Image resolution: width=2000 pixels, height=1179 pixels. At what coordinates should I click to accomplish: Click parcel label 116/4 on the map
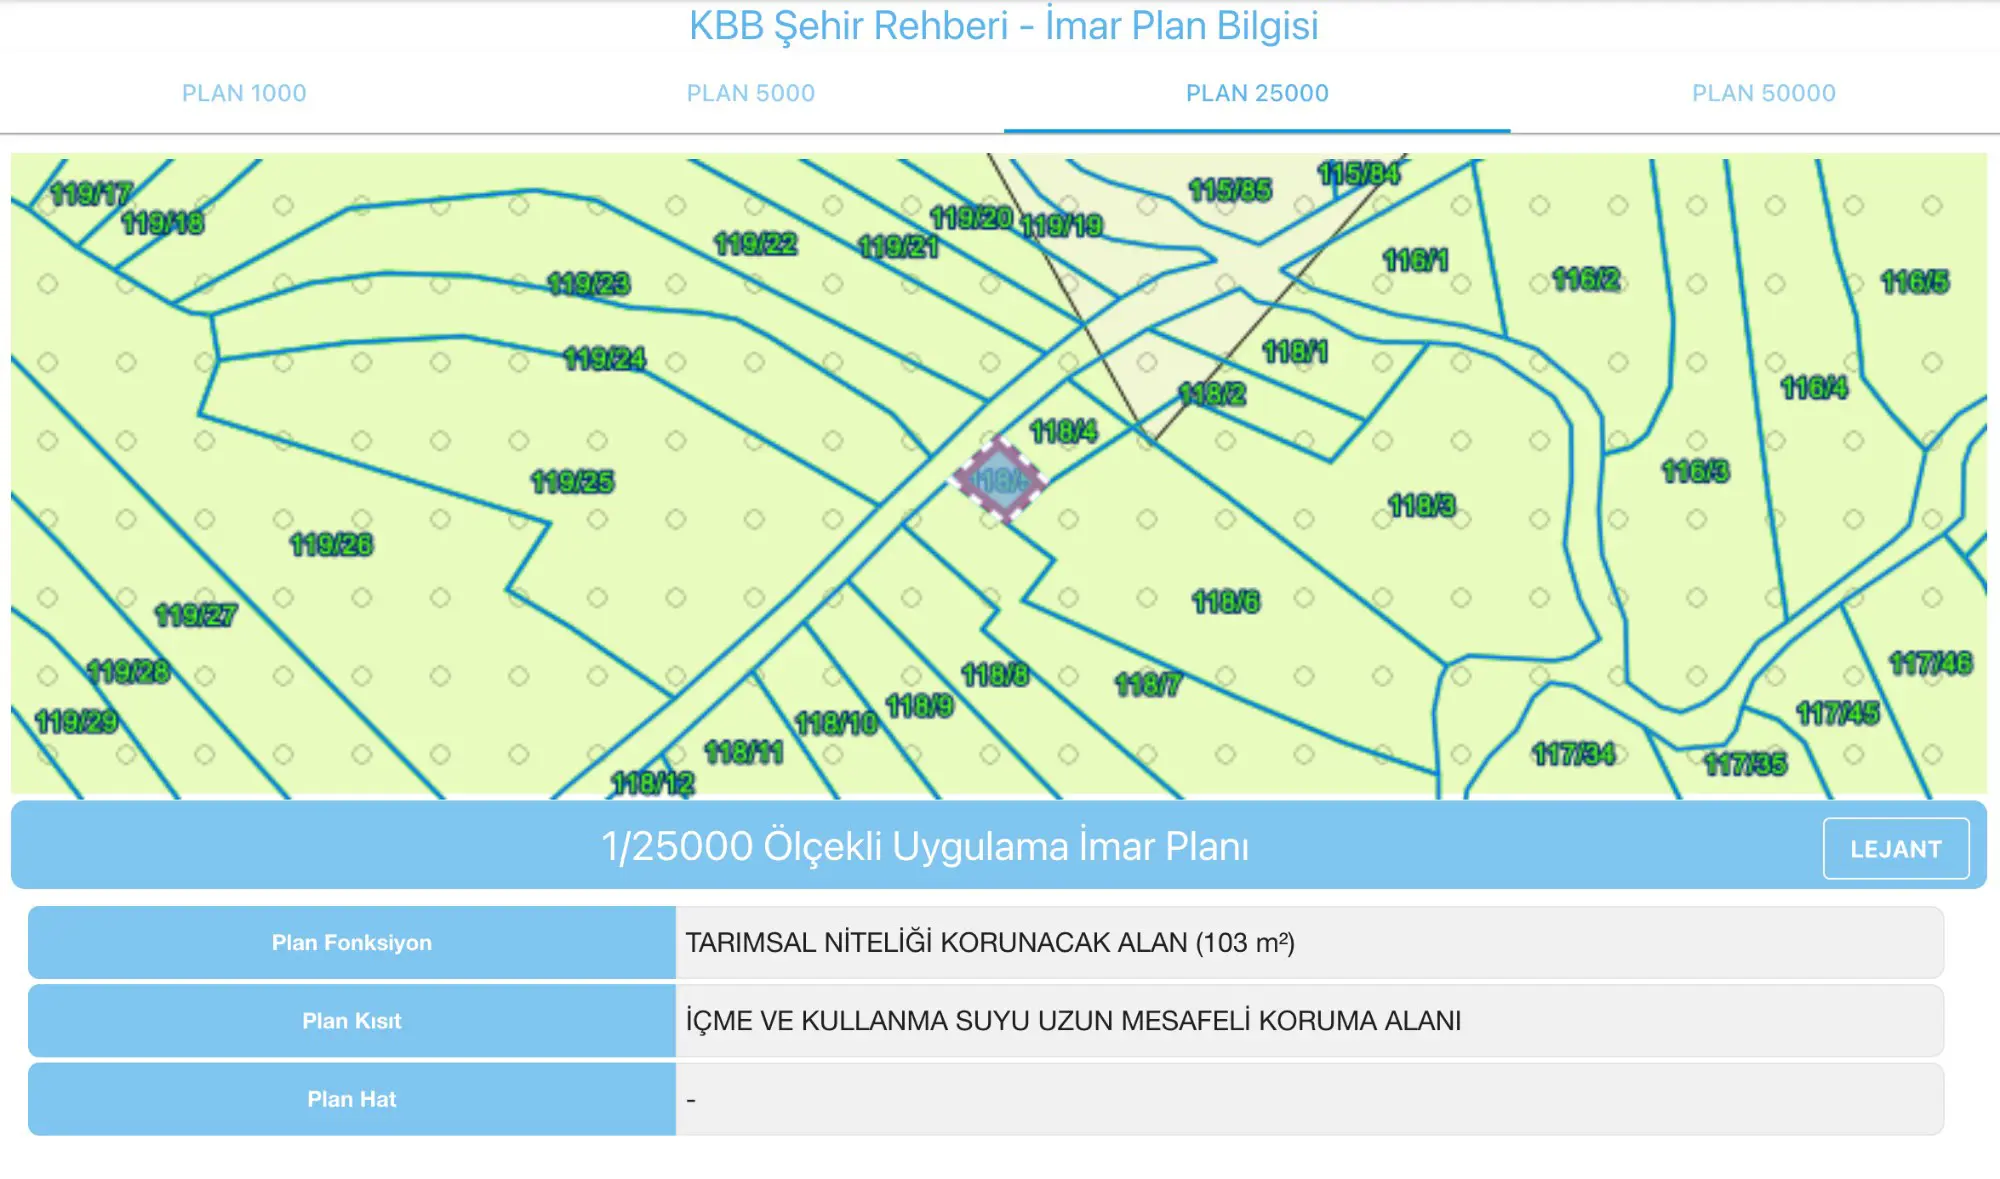[1814, 387]
